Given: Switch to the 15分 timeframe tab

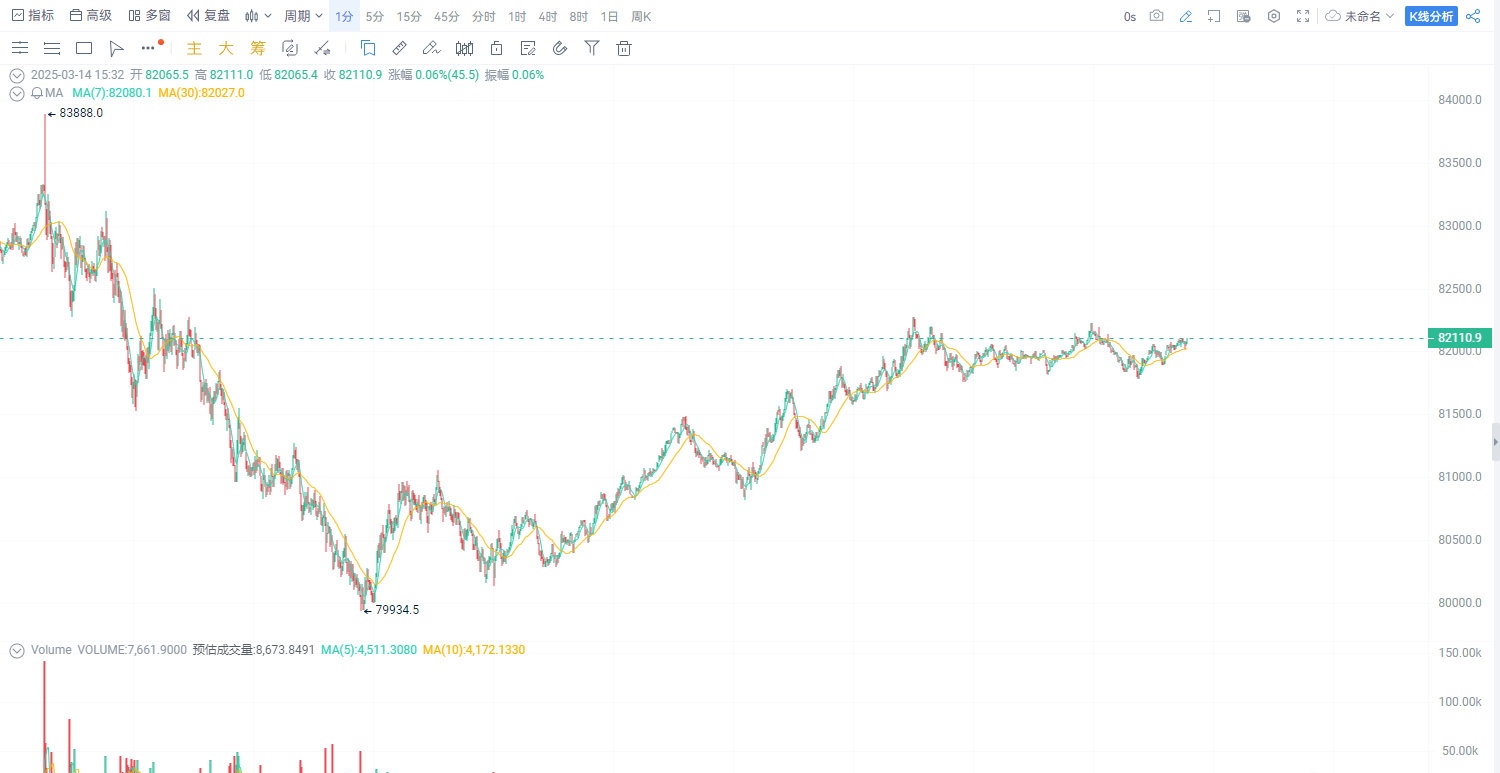Looking at the screenshot, I should pos(409,16).
